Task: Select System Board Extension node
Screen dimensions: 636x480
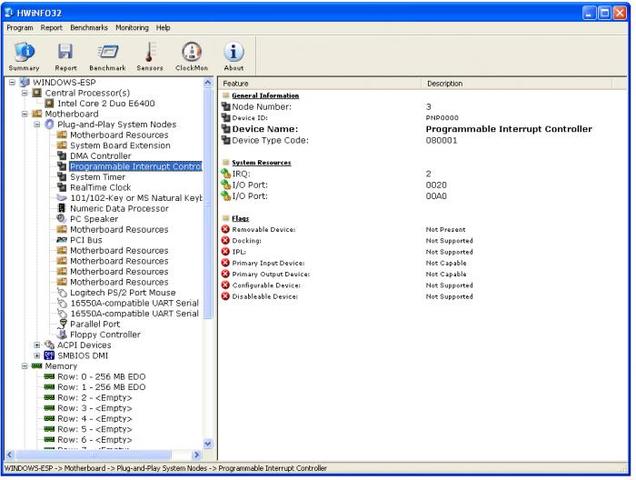Action: pos(120,145)
